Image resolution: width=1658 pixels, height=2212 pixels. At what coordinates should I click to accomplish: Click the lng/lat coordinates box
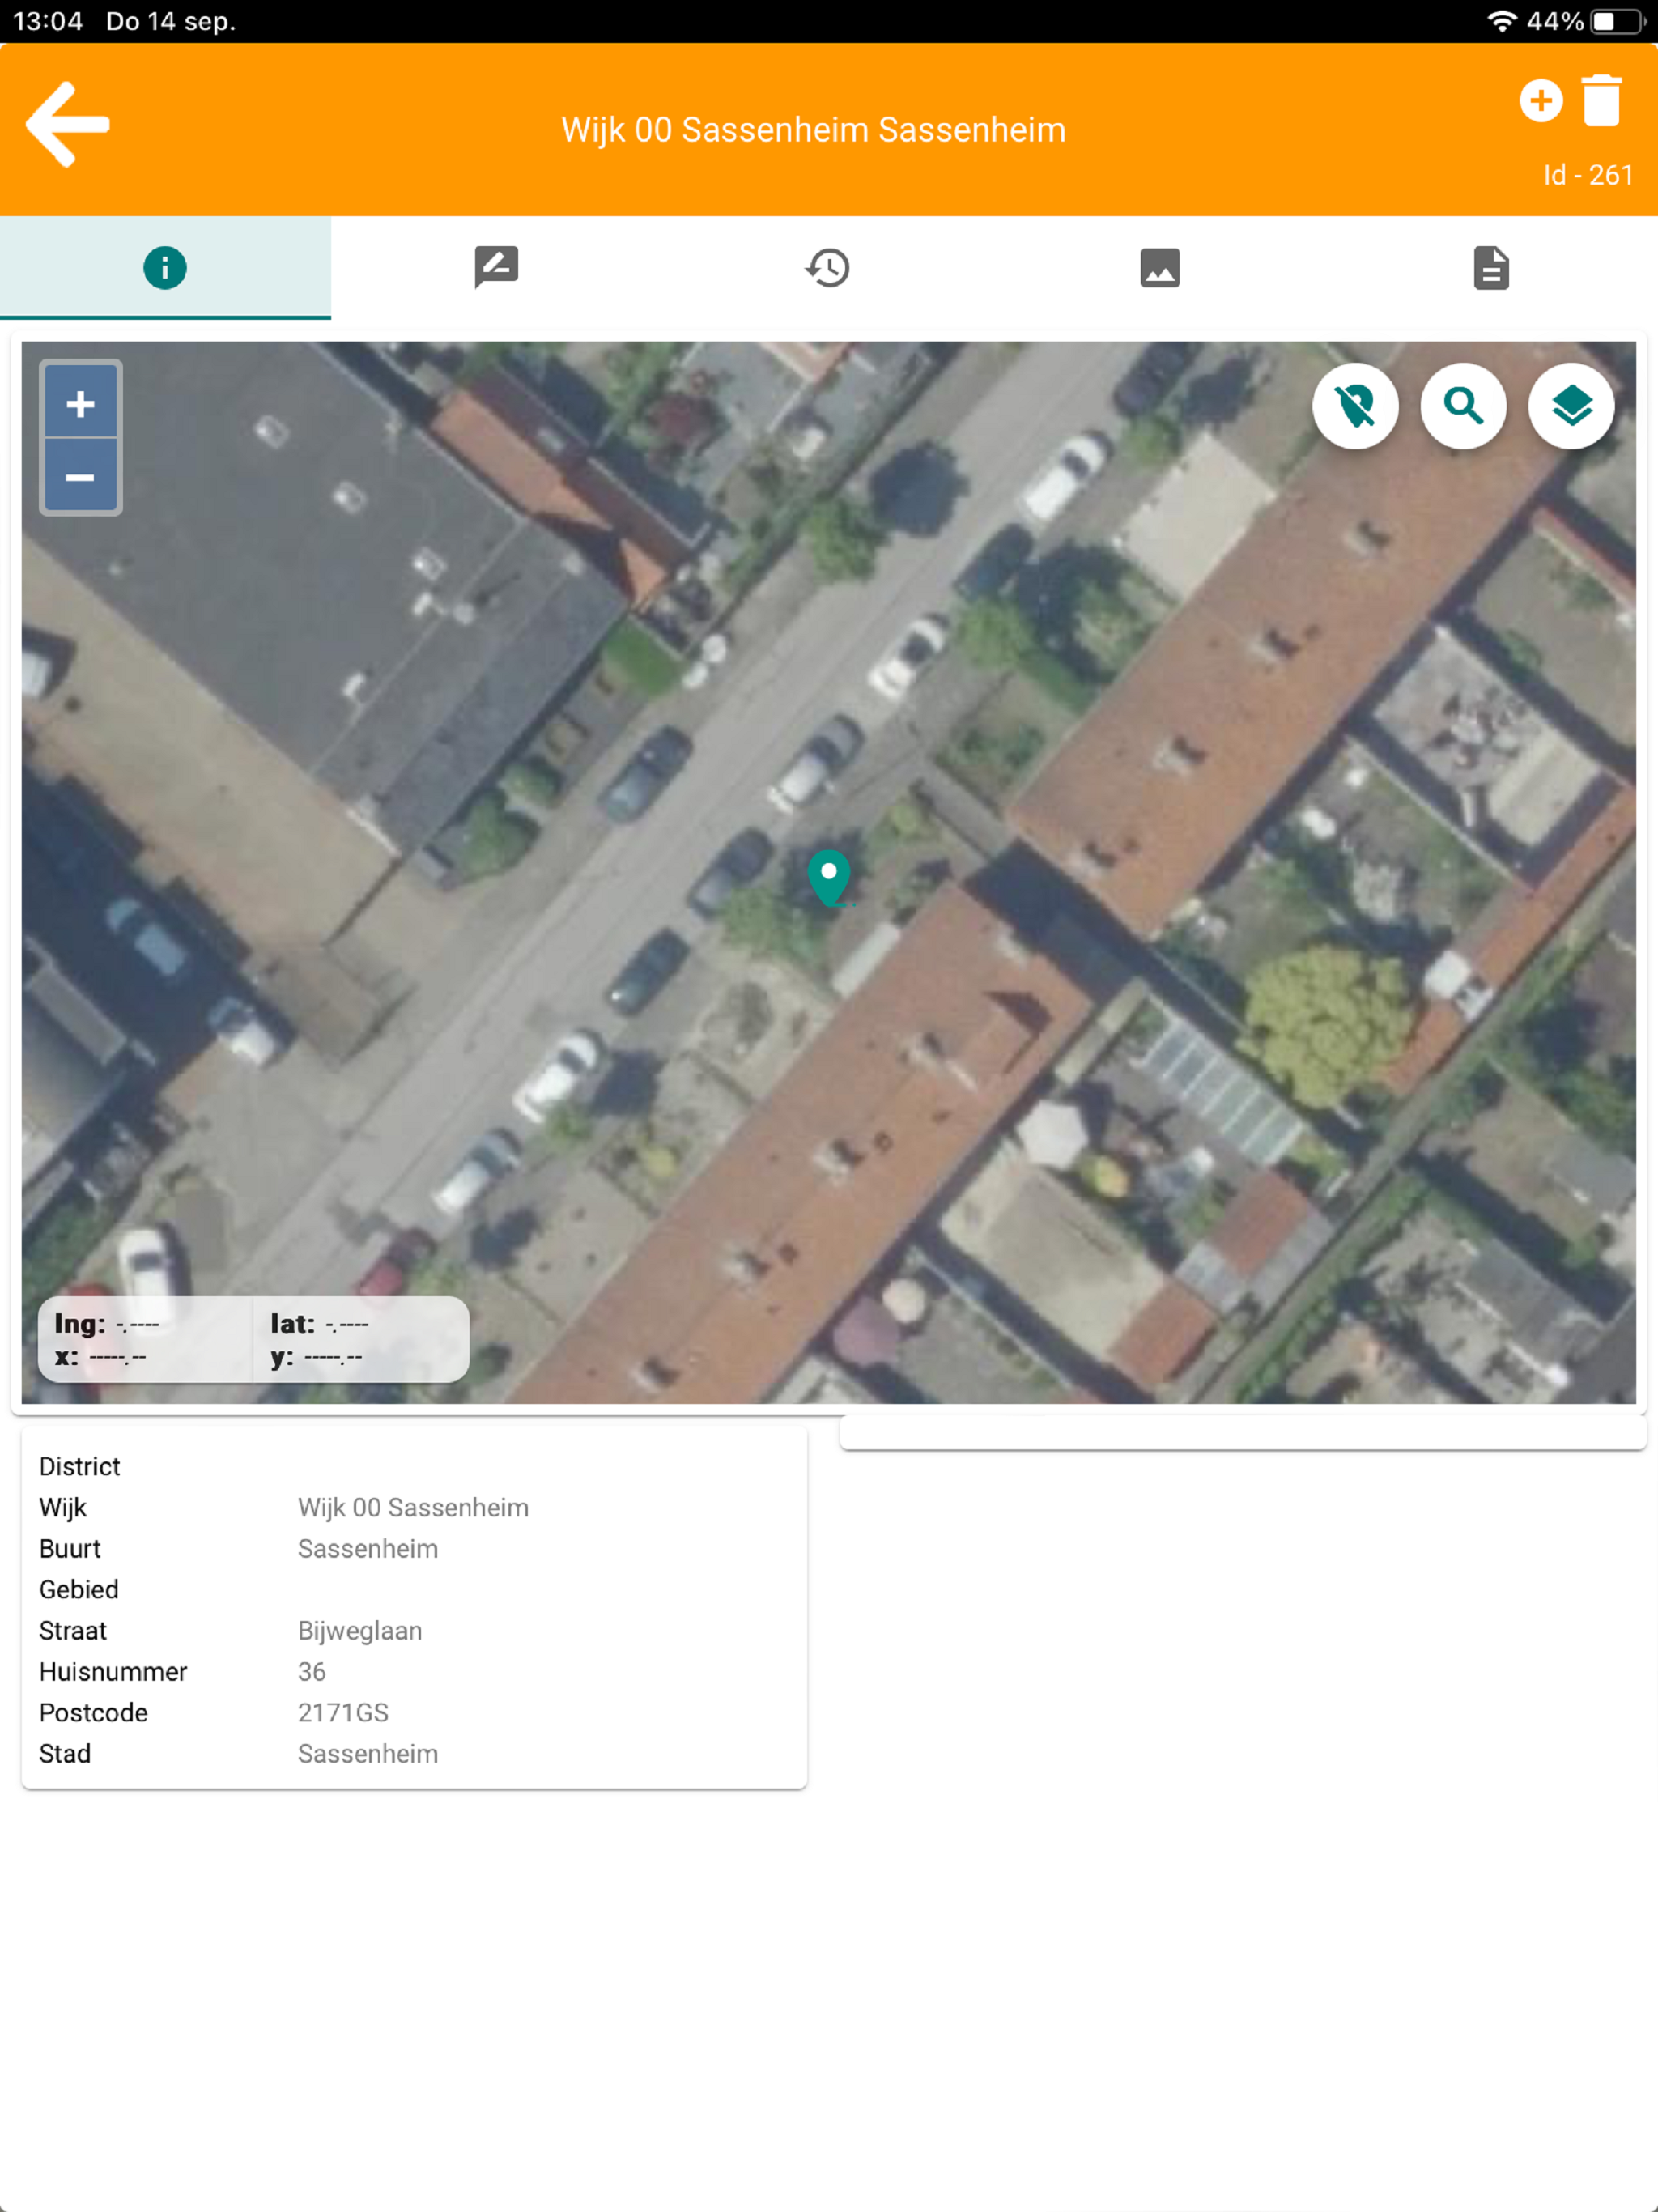click(x=253, y=1340)
